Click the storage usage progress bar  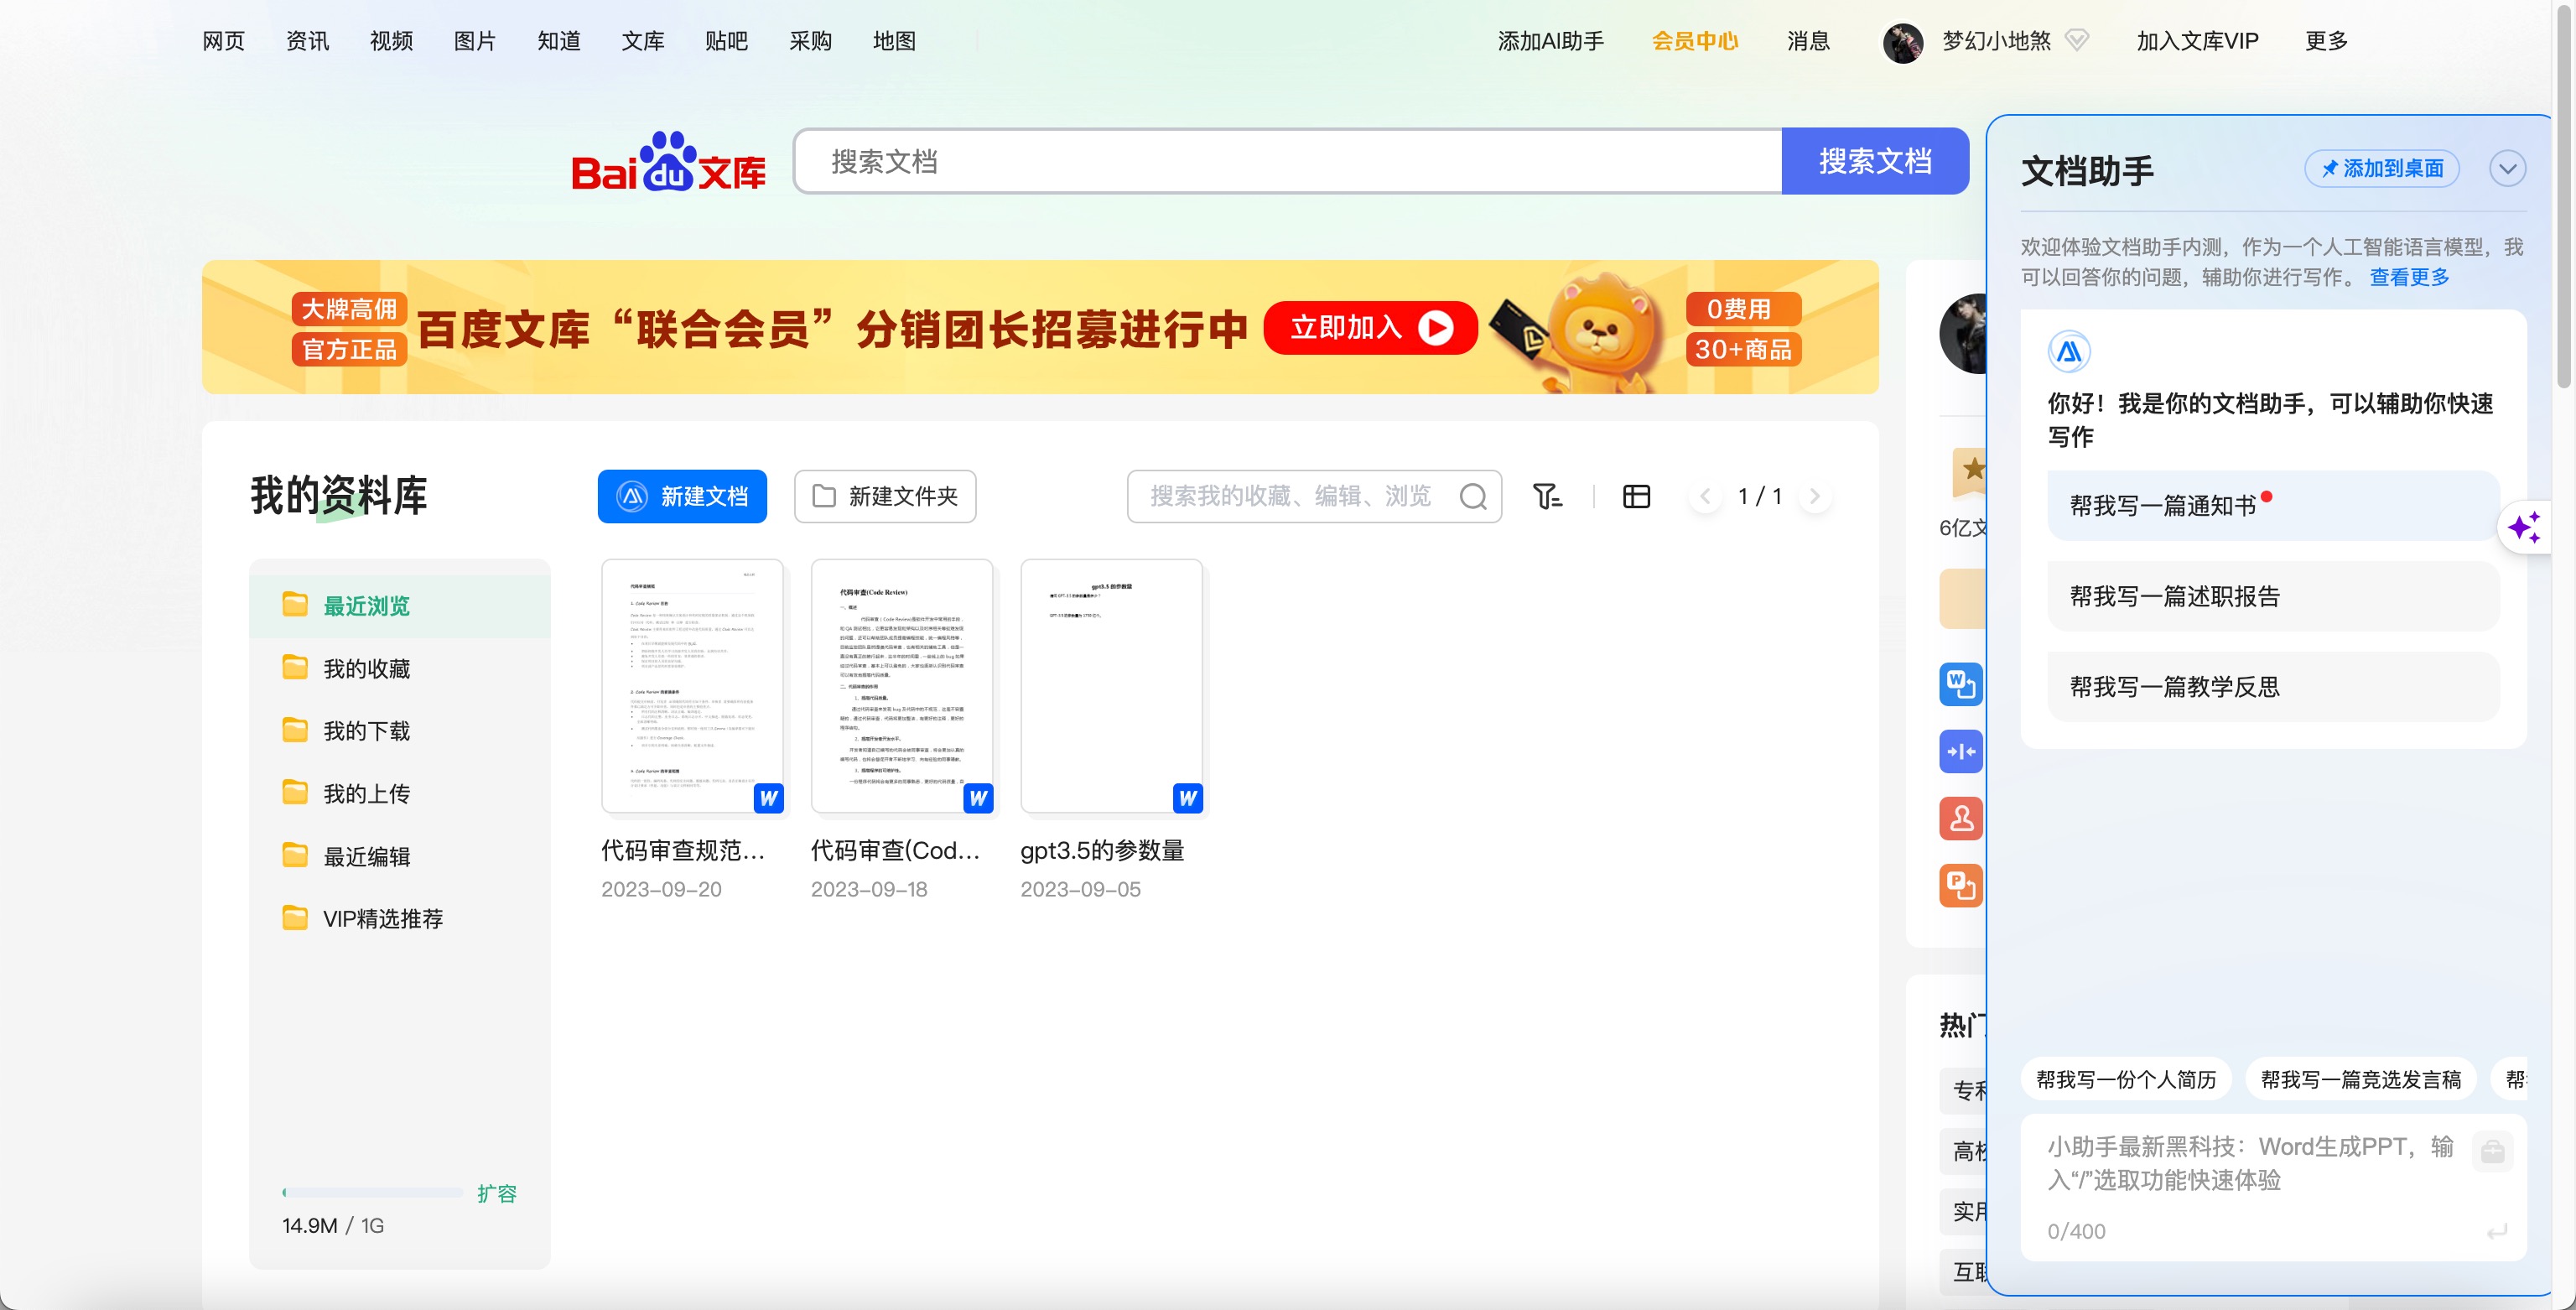tap(372, 1192)
